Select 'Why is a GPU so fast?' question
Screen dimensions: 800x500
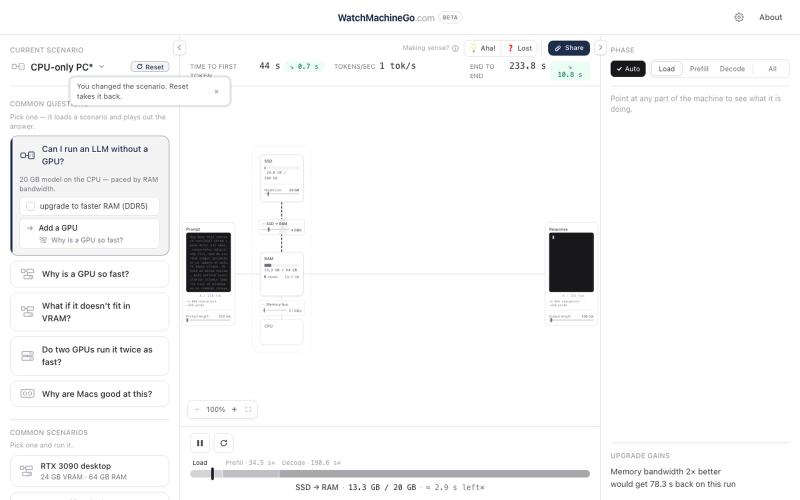(x=90, y=274)
